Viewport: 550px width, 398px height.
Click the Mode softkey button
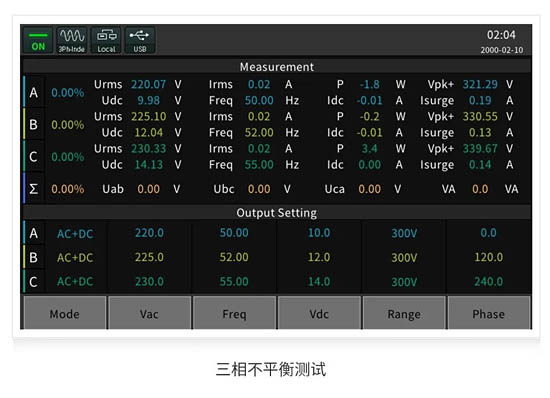(65, 313)
